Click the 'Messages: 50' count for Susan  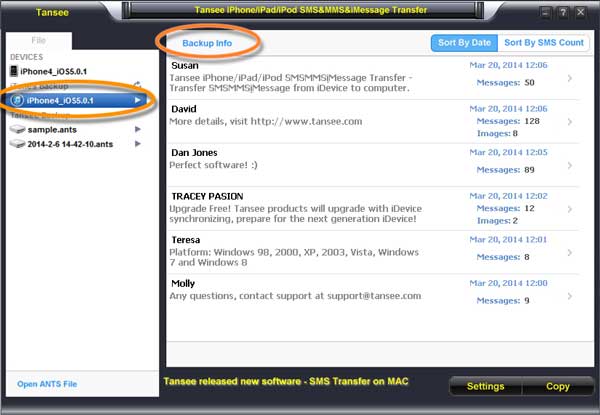coord(505,83)
